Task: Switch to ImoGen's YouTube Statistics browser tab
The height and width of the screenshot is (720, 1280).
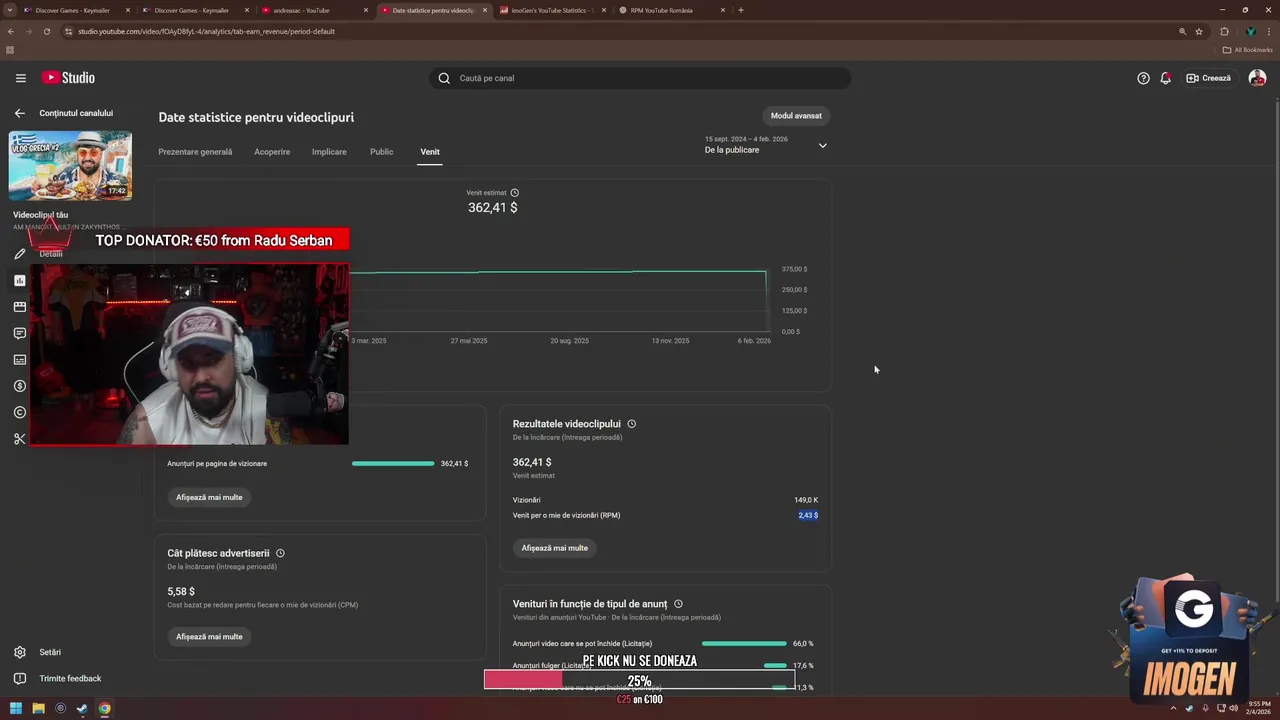Action: tap(554, 10)
